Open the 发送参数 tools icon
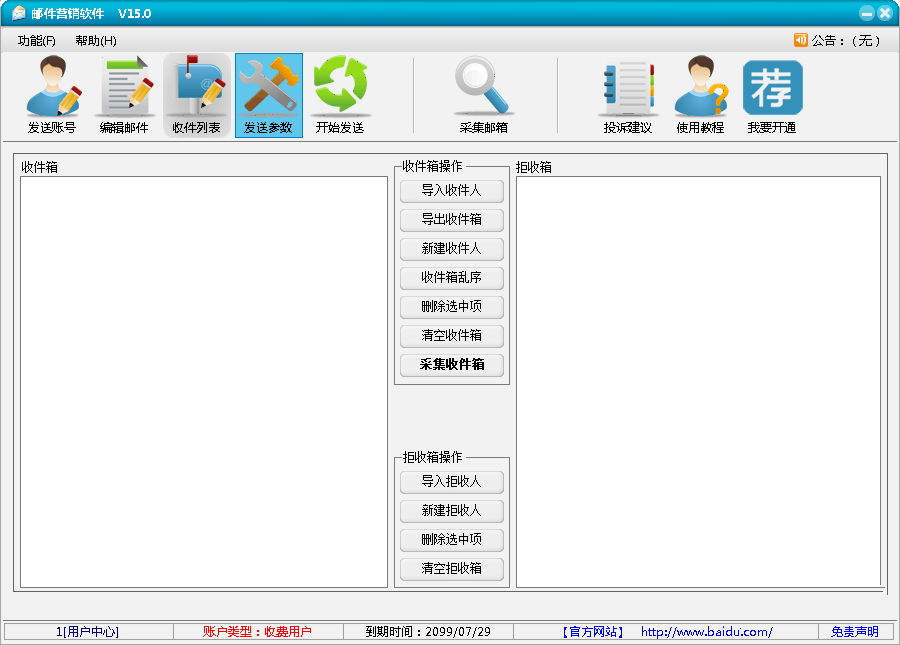Viewport: 900px width, 645px height. (x=269, y=95)
